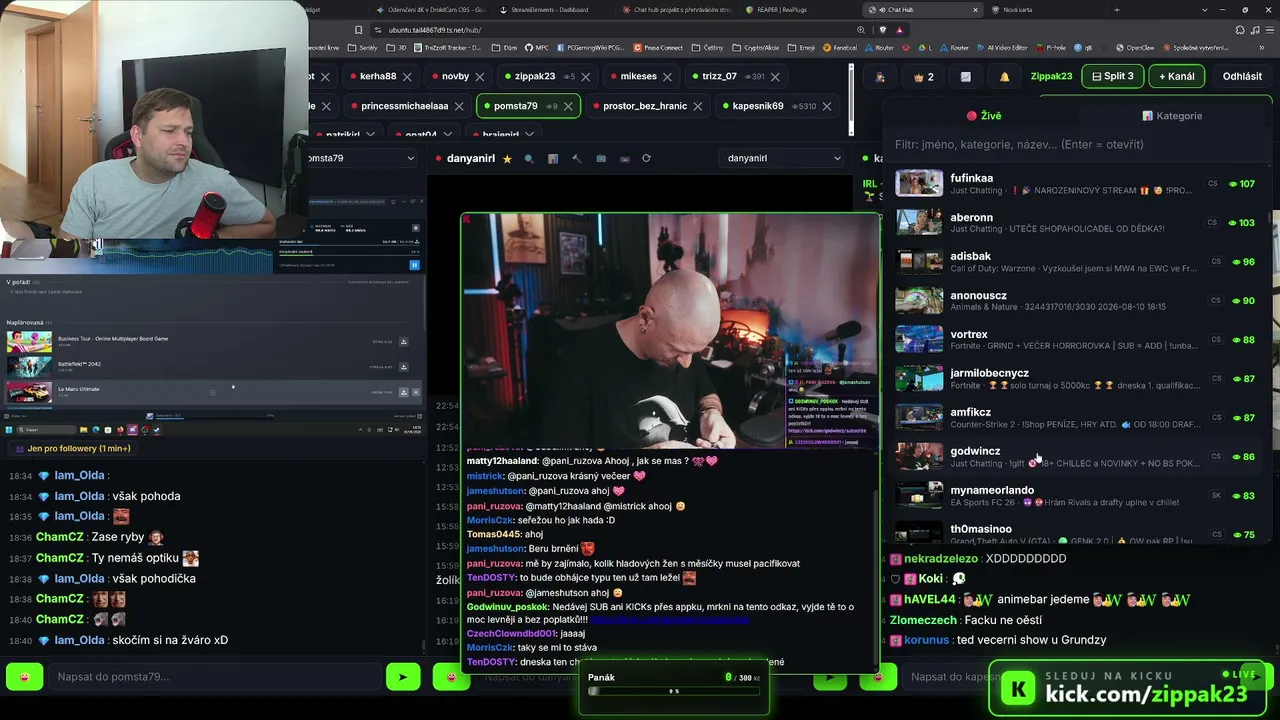The width and height of the screenshot is (1280, 720).
Task: Open the moderation hammer tool for danyanirl
Action: tap(577, 158)
